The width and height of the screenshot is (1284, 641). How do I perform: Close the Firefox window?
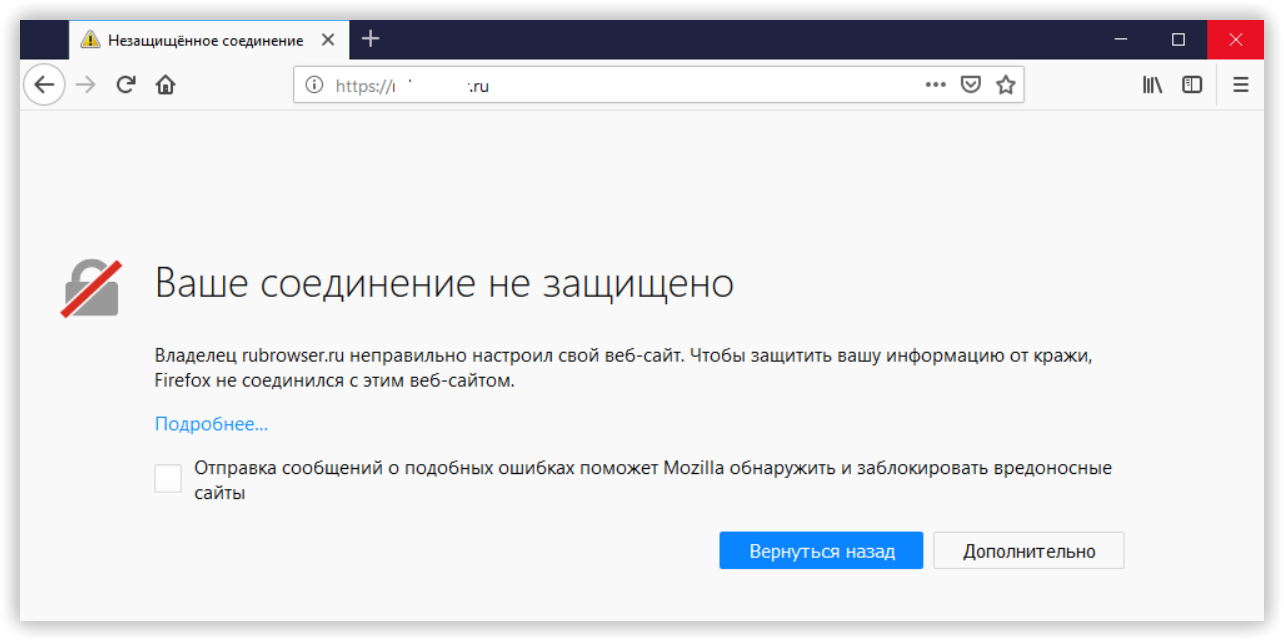(1236, 40)
